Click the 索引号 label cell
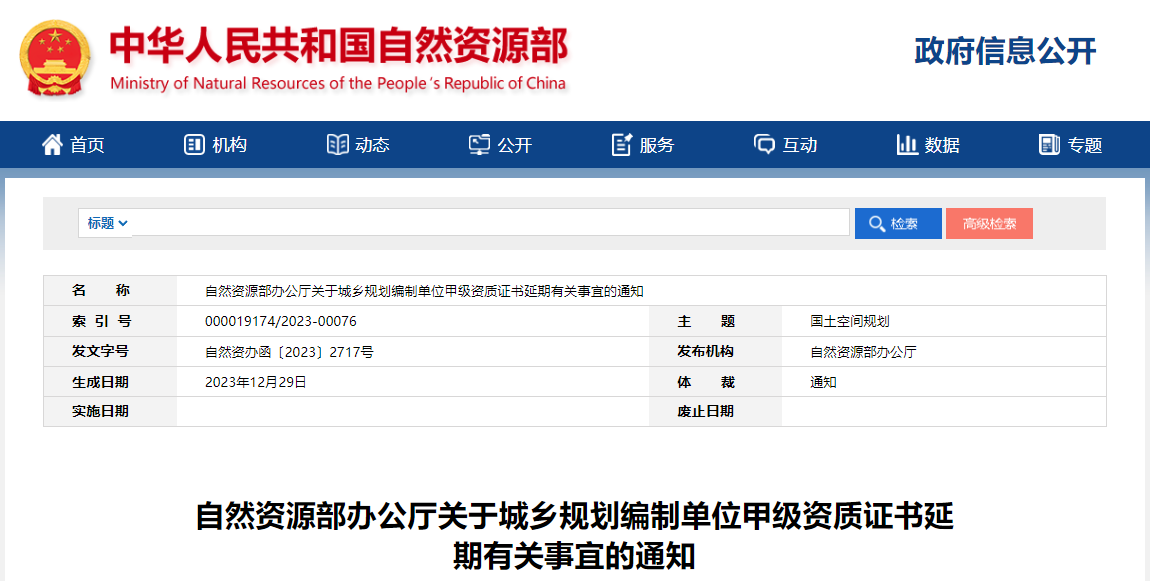Viewport: 1150px width, 581px height. (x=111, y=321)
